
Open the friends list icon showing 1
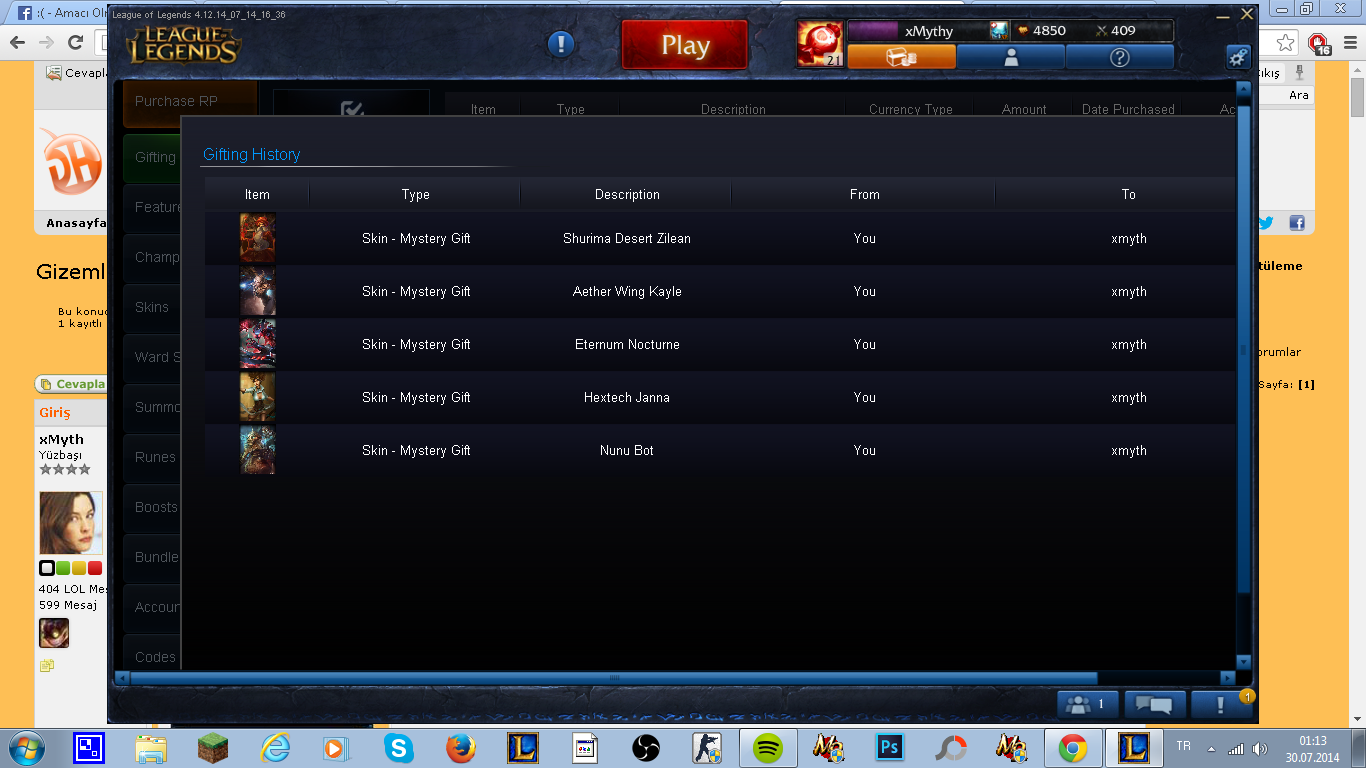coord(1088,705)
